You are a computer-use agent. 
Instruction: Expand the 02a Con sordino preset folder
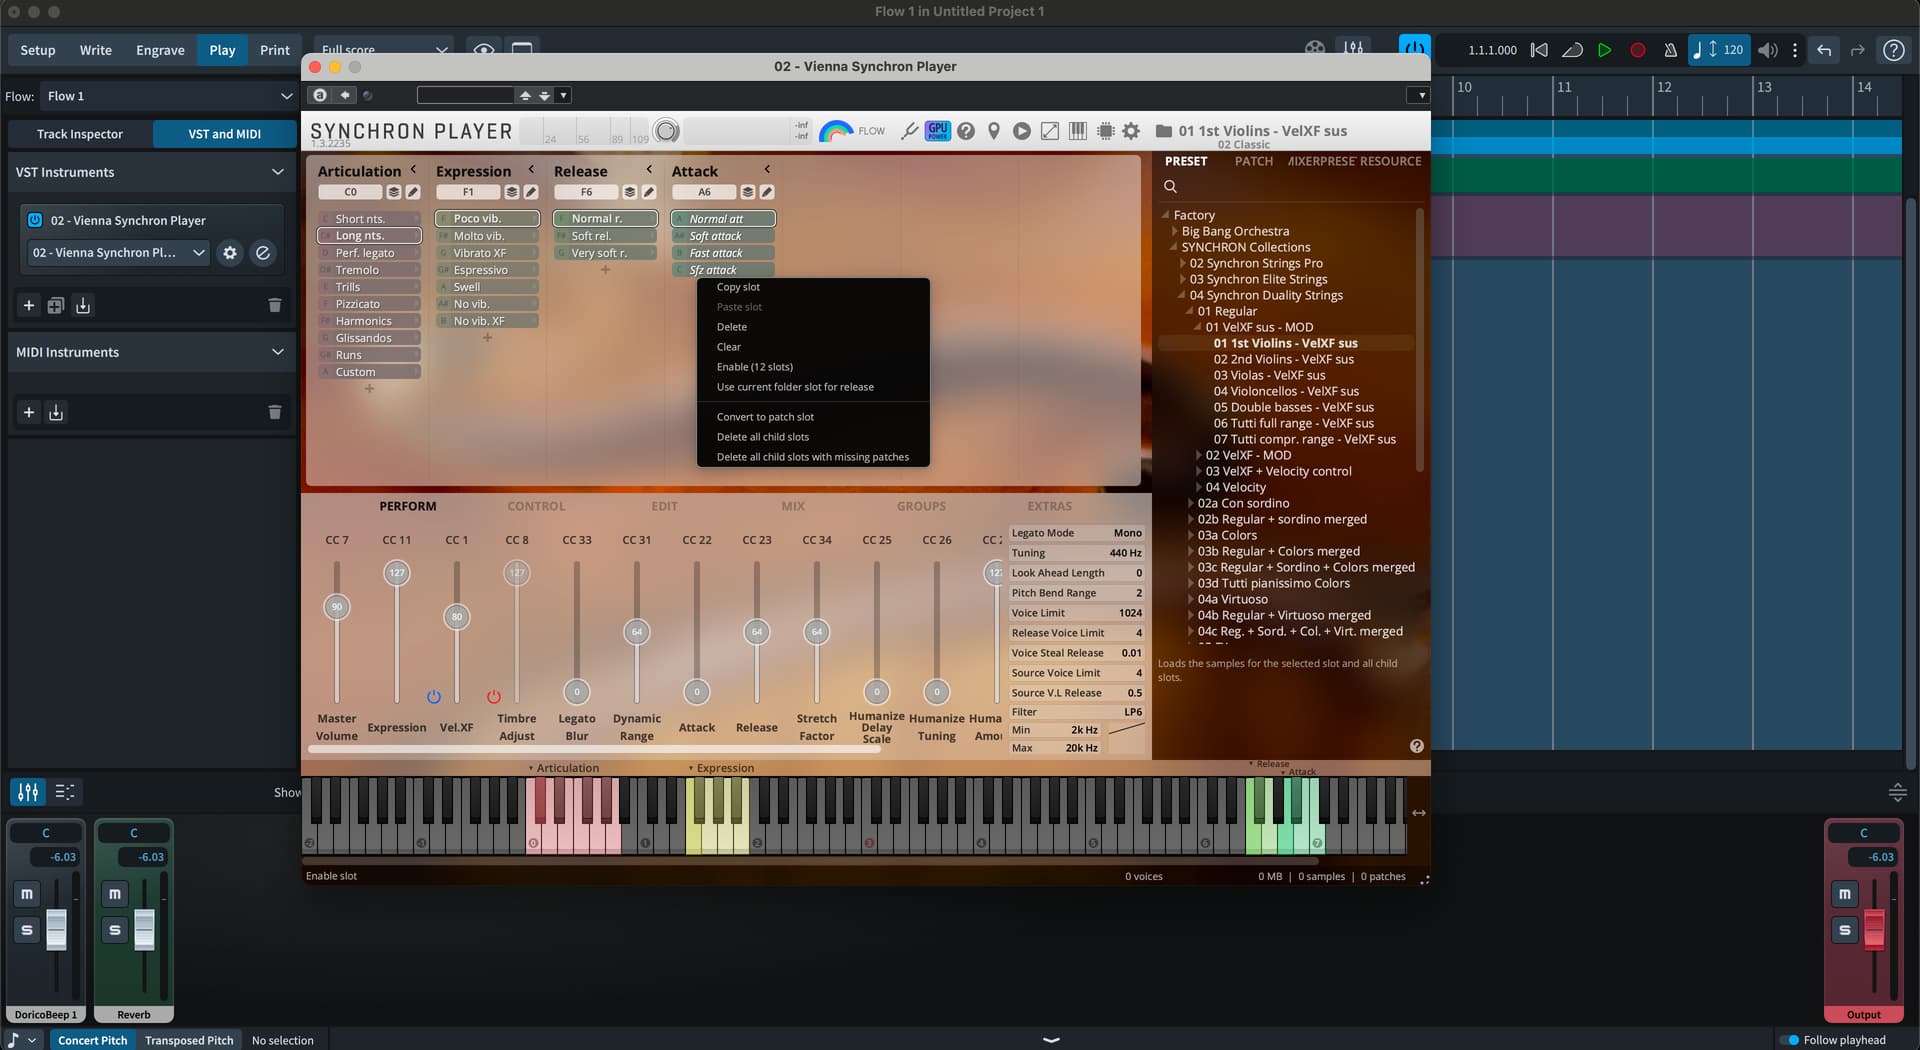(x=1191, y=504)
